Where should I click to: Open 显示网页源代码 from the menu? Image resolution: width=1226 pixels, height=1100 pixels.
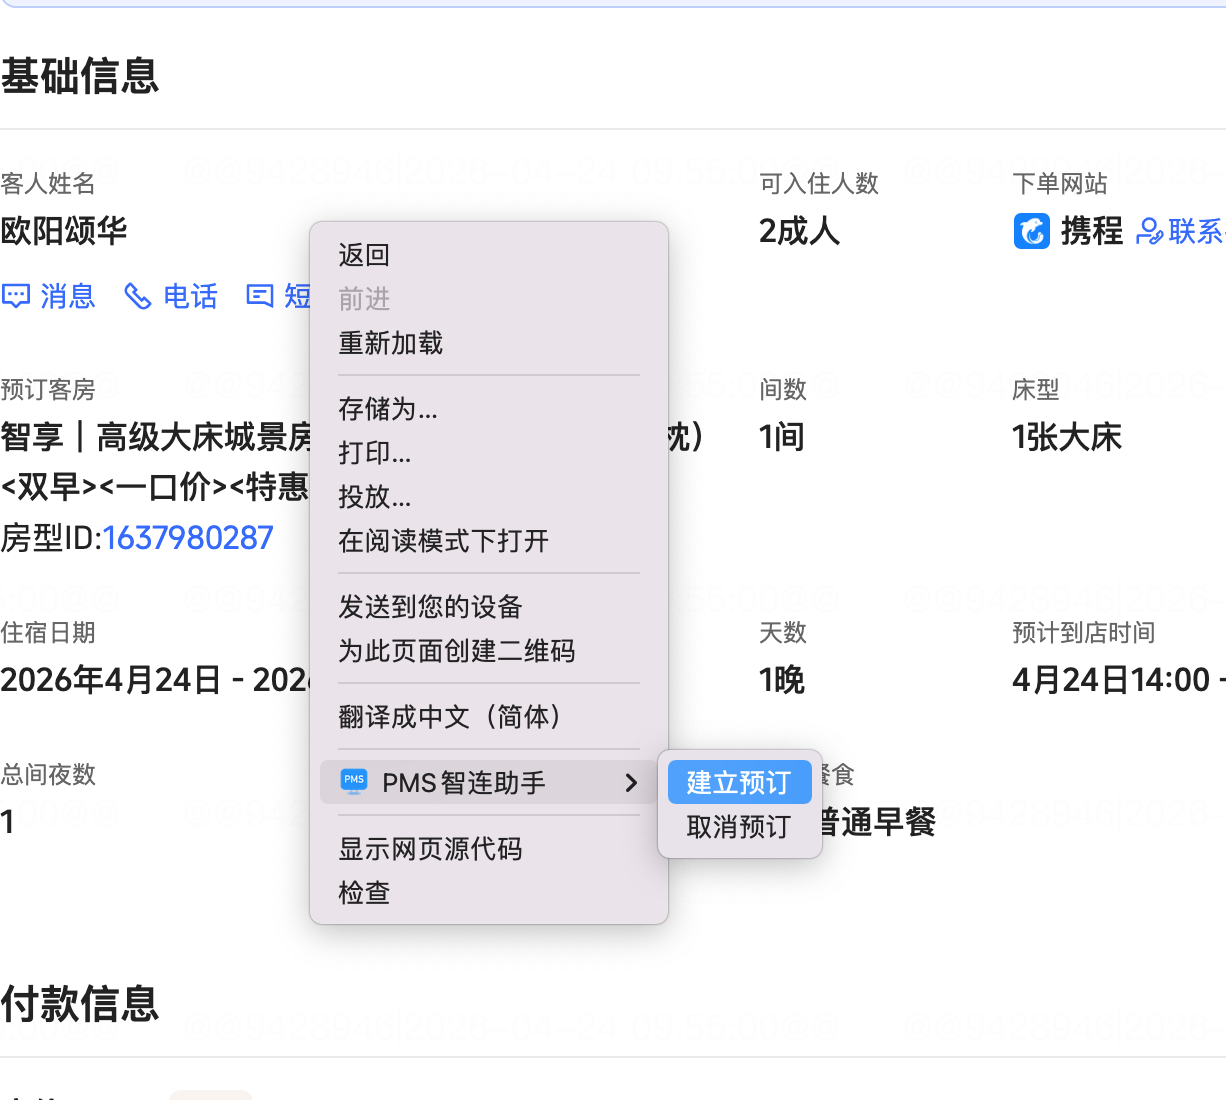point(430,849)
